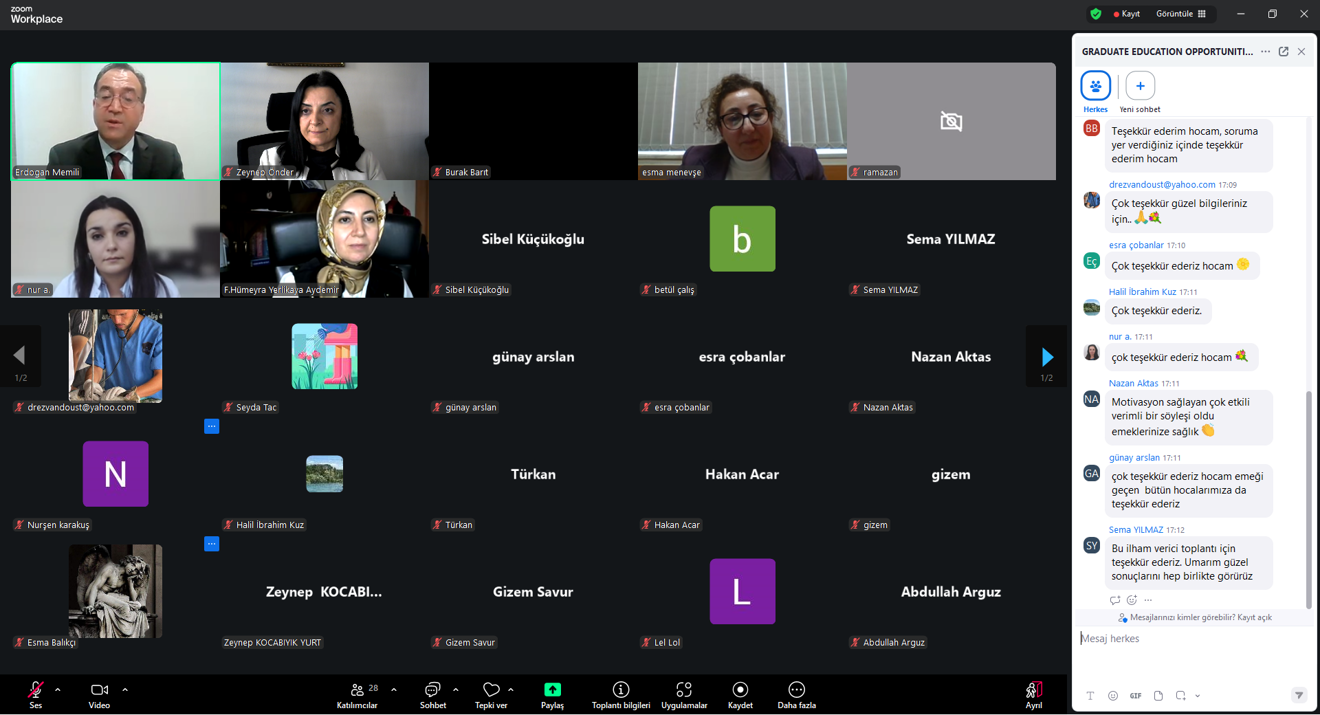
Task: Open the Görüntüle view menu
Action: 1181,14
